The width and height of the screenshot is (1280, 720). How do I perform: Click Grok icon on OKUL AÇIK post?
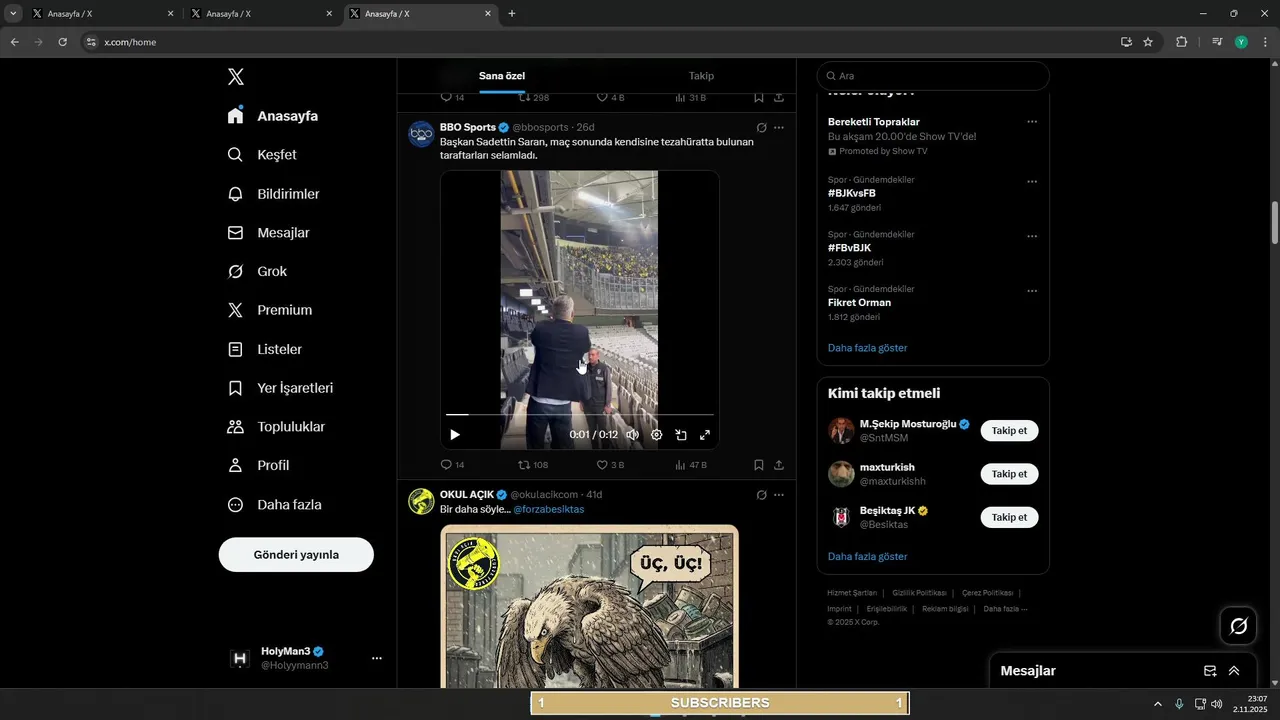(761, 495)
